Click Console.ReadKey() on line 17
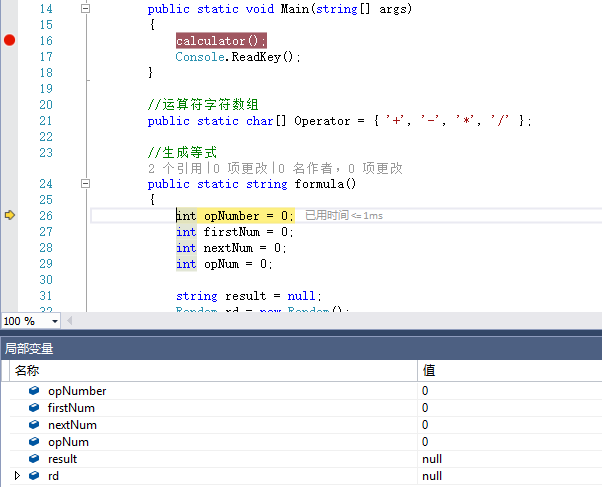This screenshot has height=487, width=602. pyautogui.click(x=238, y=57)
